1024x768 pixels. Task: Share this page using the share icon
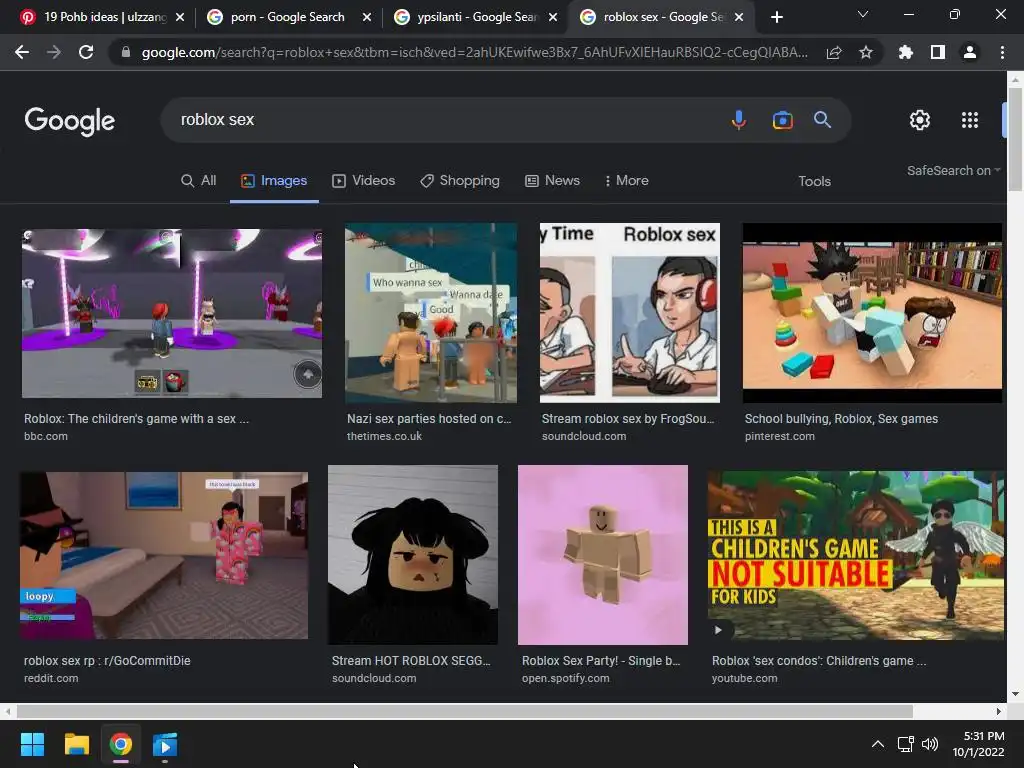[834, 52]
